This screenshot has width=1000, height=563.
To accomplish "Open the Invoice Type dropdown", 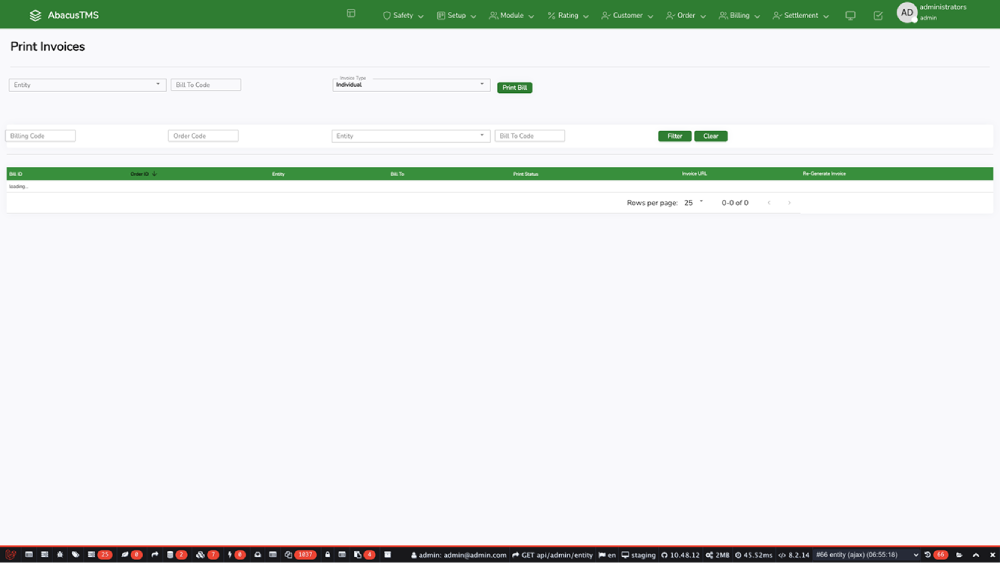I will pyautogui.click(x=411, y=85).
